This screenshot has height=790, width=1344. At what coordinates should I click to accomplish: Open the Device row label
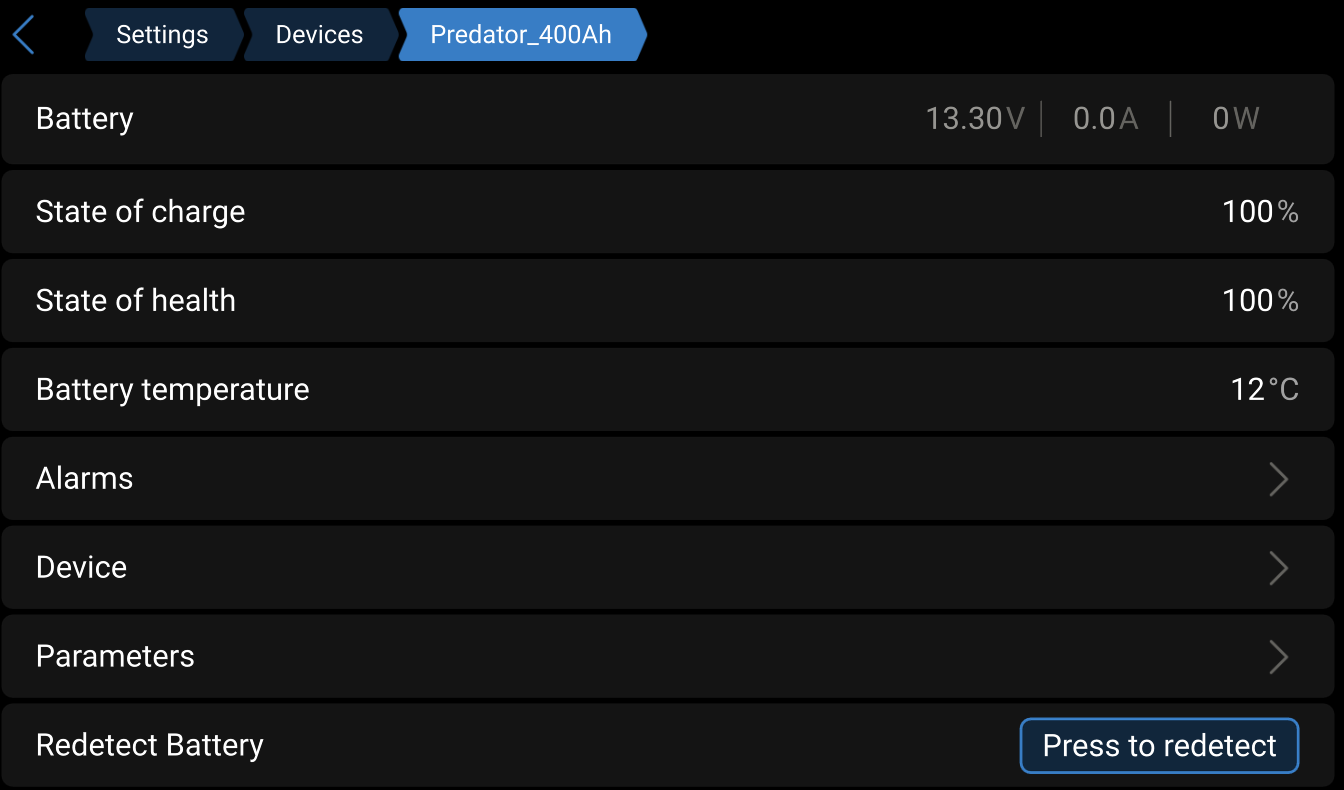[82, 568]
